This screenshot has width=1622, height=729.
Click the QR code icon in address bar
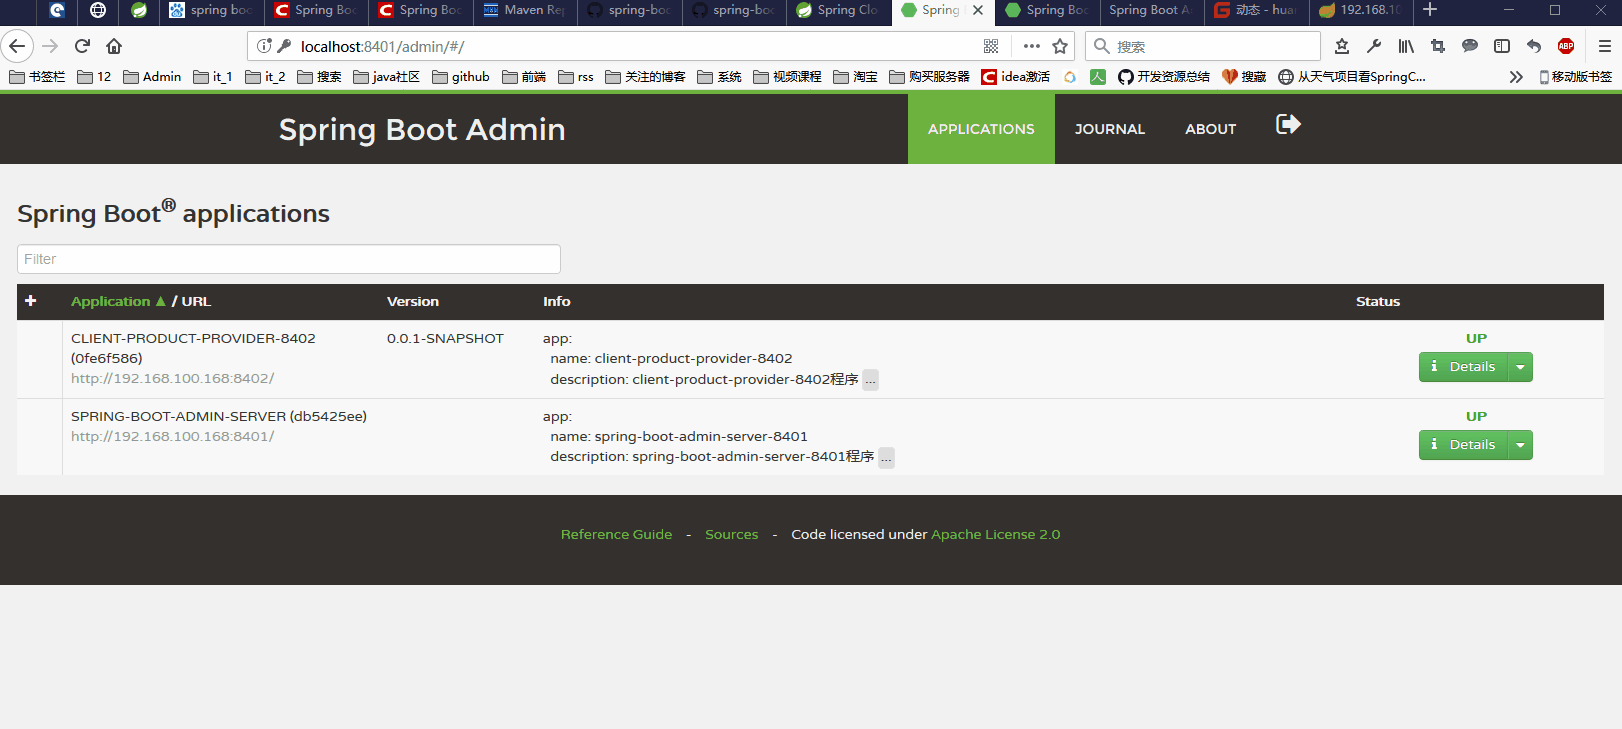(991, 46)
